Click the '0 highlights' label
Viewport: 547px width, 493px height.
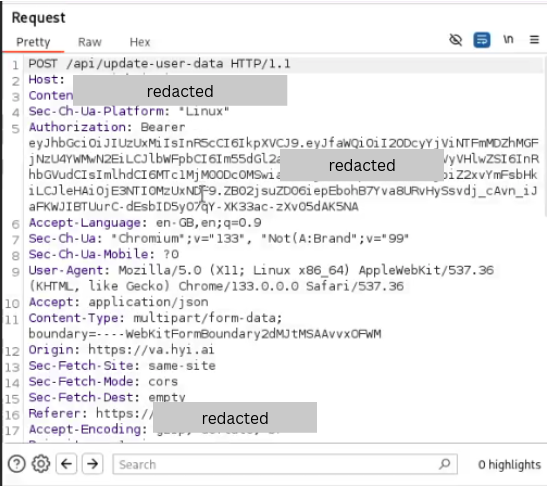pos(509,465)
